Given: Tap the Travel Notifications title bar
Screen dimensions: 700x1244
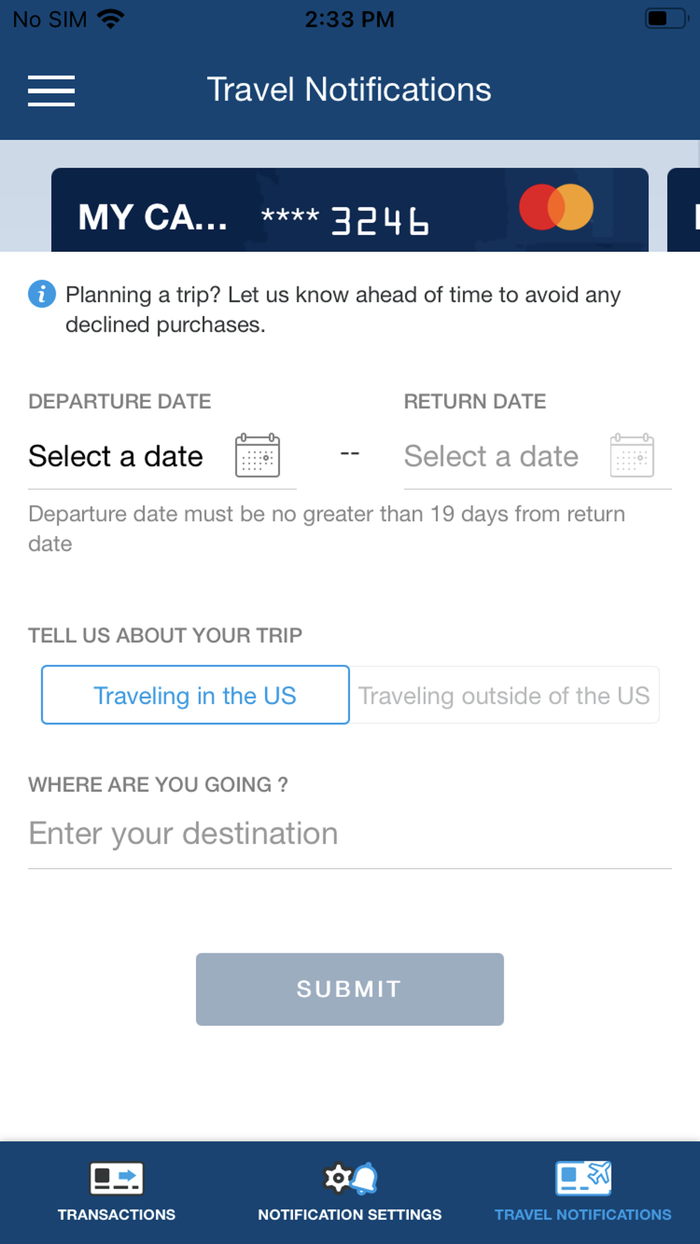Looking at the screenshot, I should tap(349, 89).
